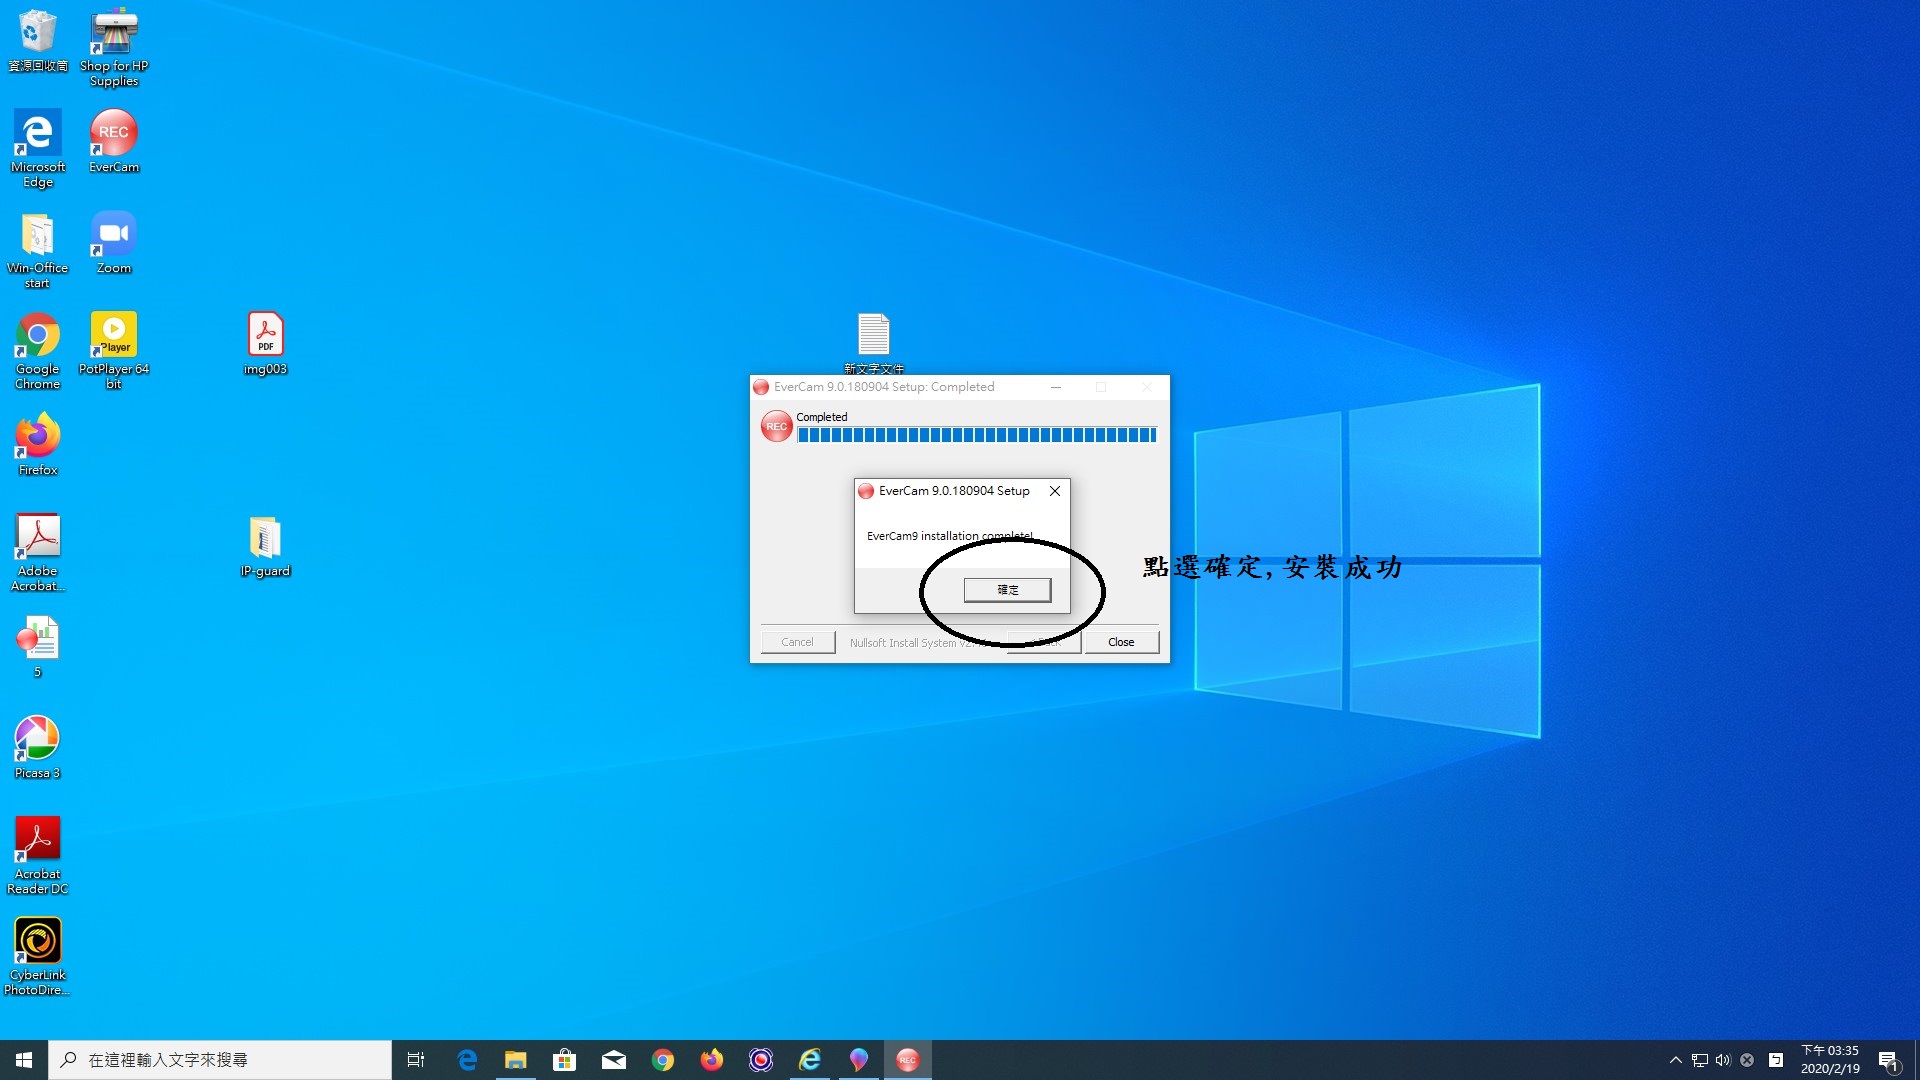Open the volume control in tray
The height and width of the screenshot is (1080, 1920).
pos(1723,1060)
